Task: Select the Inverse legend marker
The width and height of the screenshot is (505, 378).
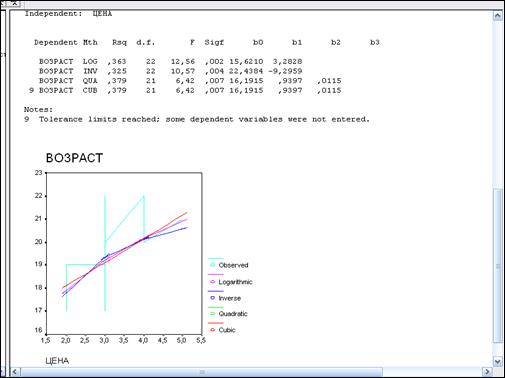Action: click(213, 298)
